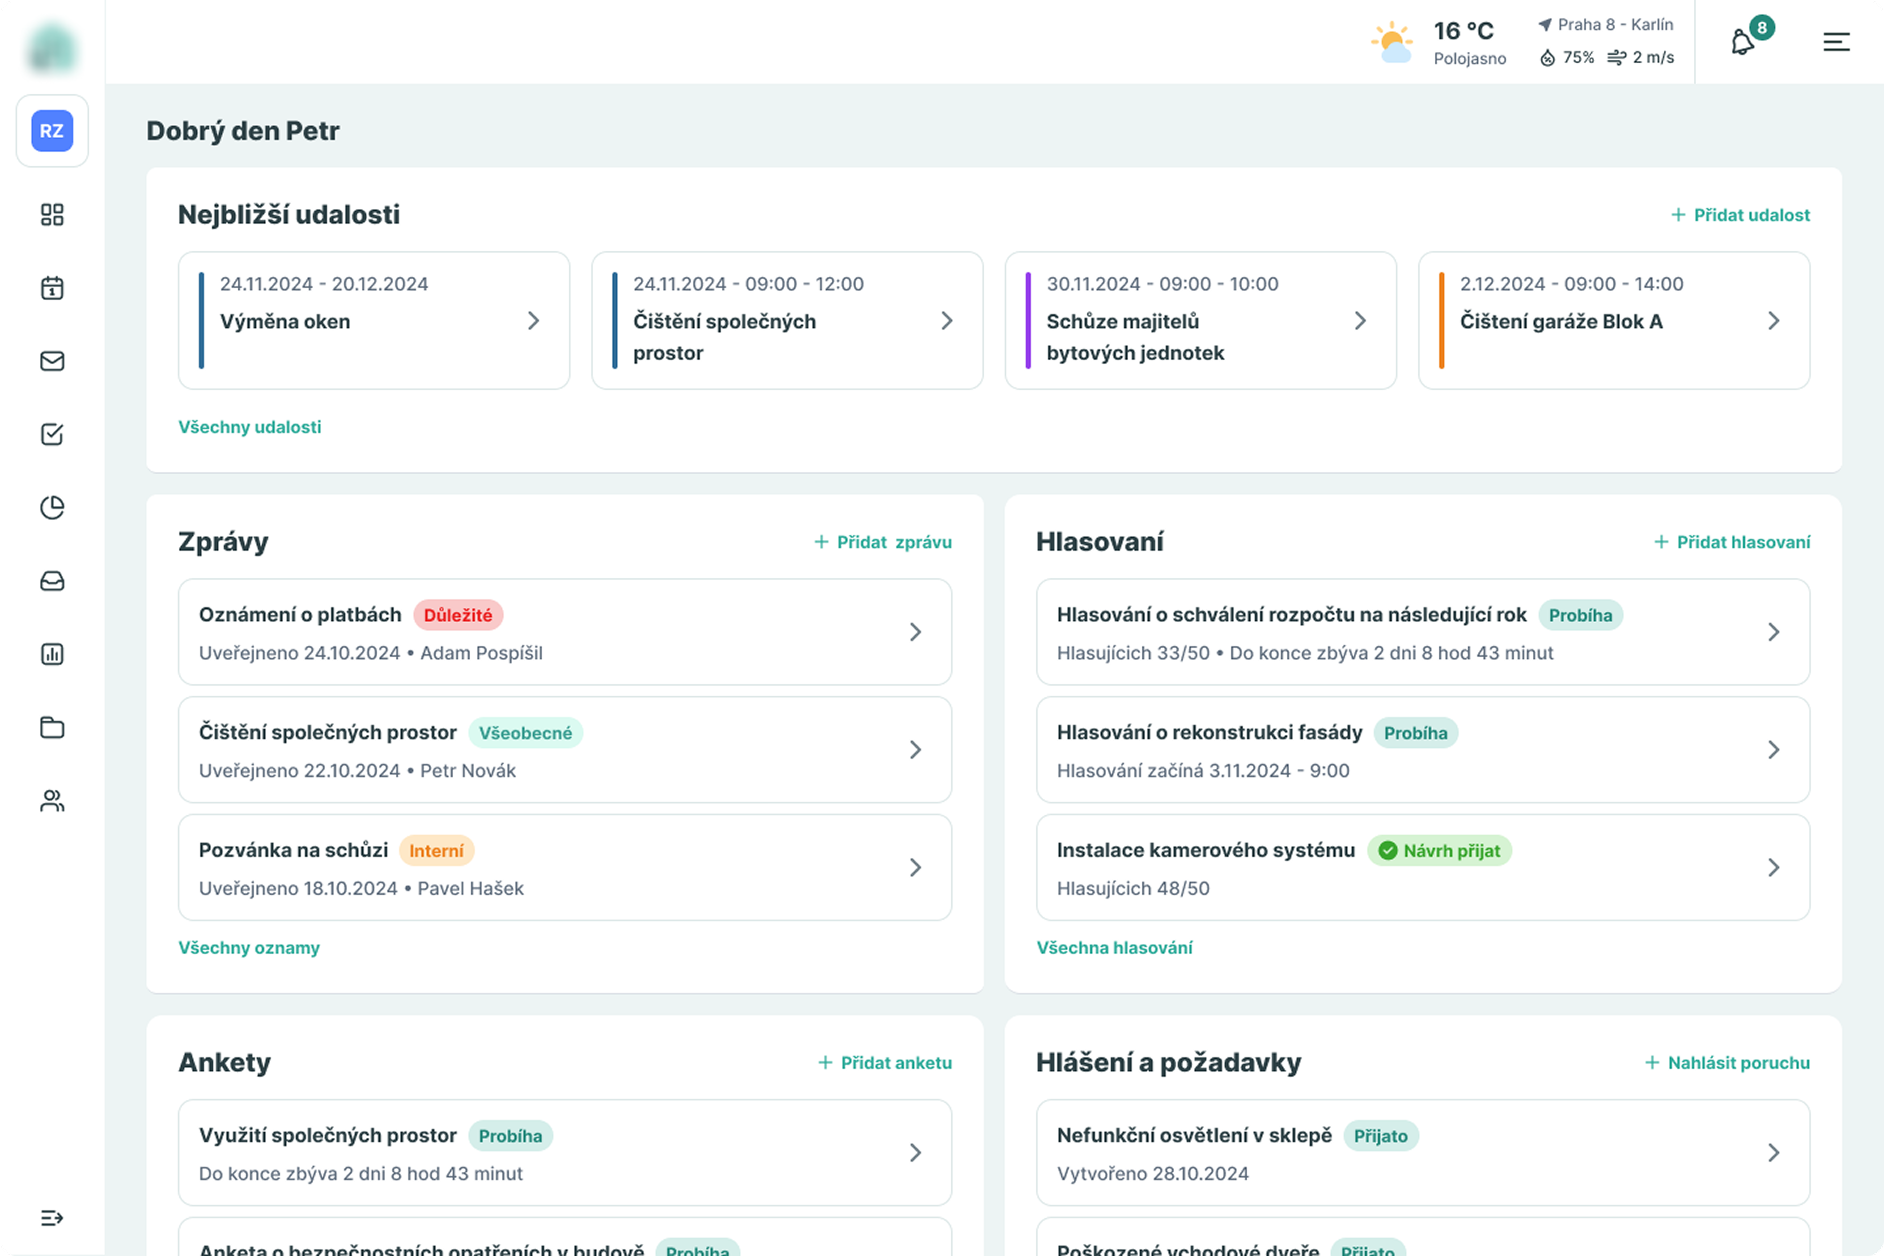This screenshot has width=1884, height=1256.
Task: Click the Všeobecné tag
Action: (525, 733)
